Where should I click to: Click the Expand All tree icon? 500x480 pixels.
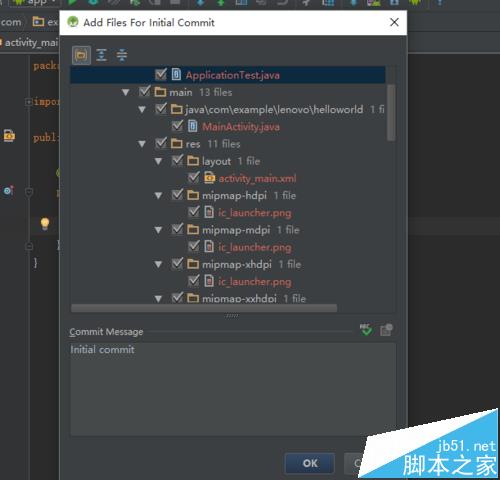(x=101, y=55)
